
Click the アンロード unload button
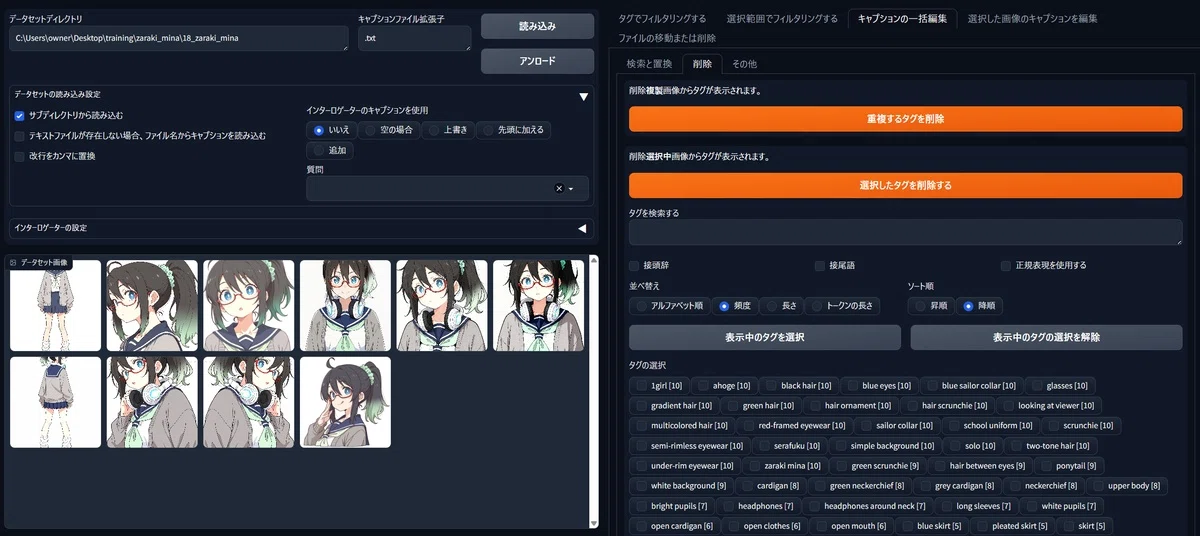tap(537, 61)
